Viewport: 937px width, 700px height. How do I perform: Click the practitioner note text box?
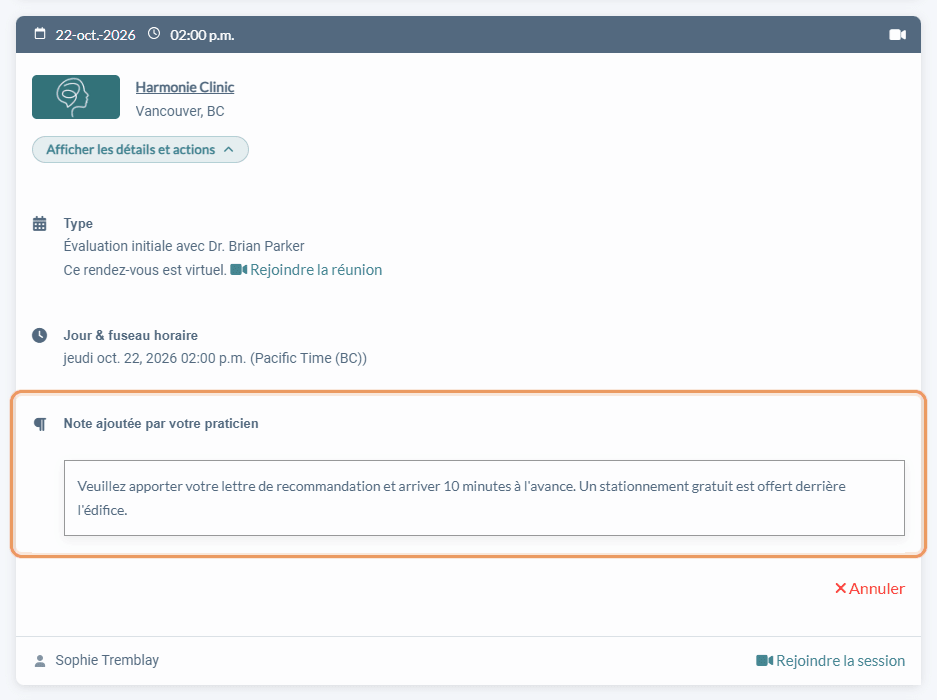[484, 498]
